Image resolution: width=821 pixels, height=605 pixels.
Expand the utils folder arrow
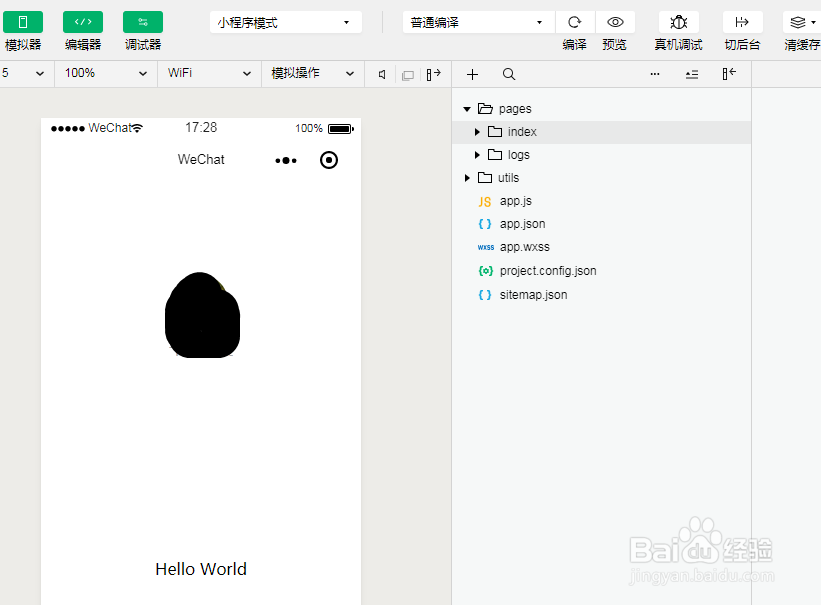coord(467,178)
